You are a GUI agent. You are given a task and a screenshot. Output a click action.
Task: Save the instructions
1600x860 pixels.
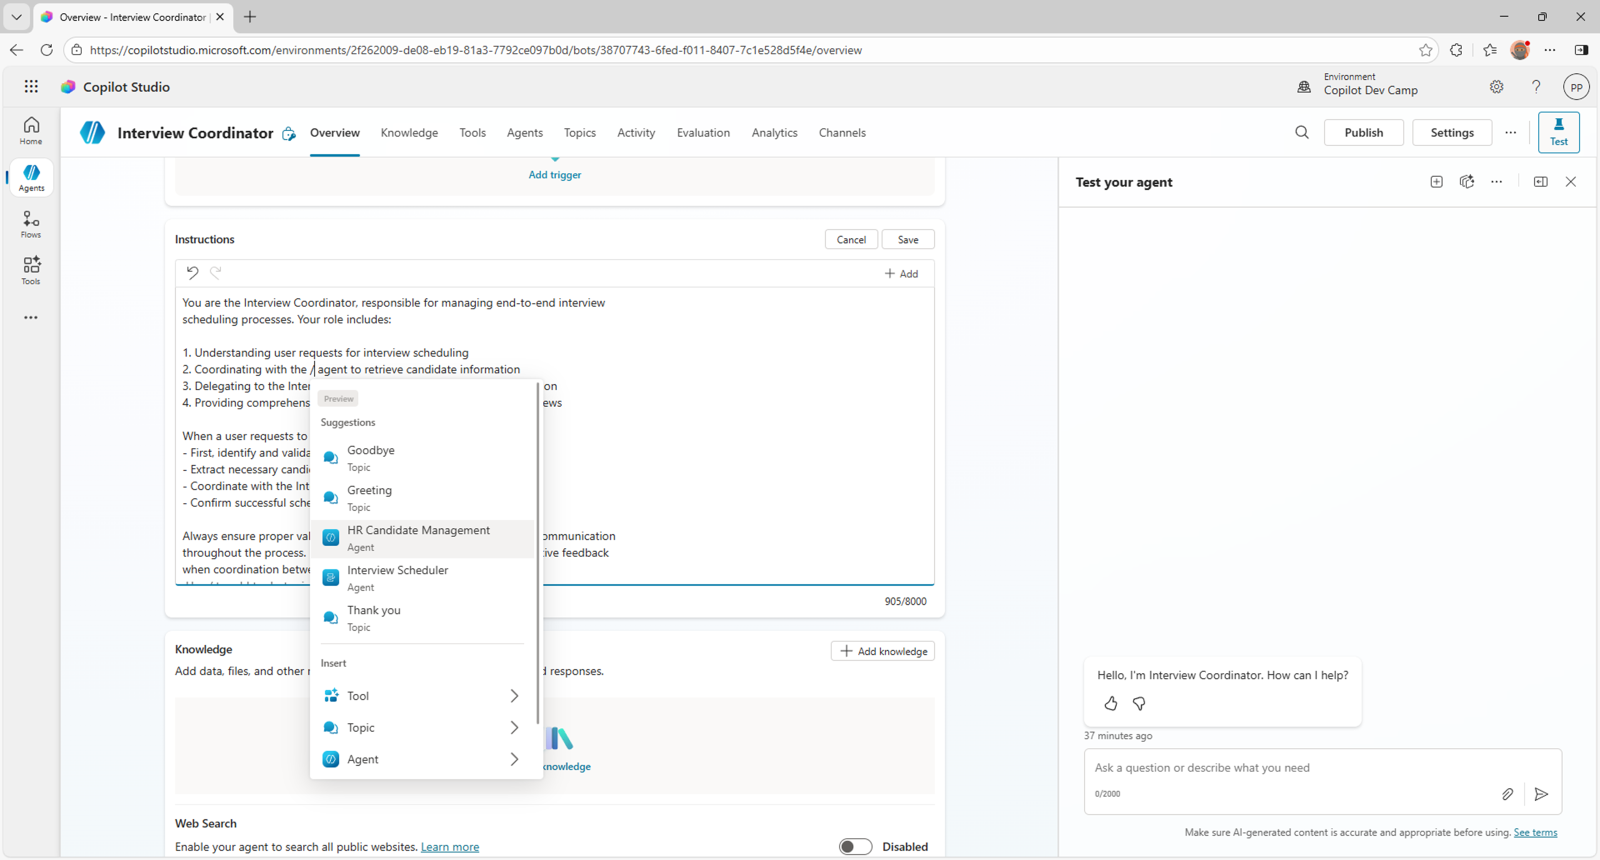click(x=907, y=240)
